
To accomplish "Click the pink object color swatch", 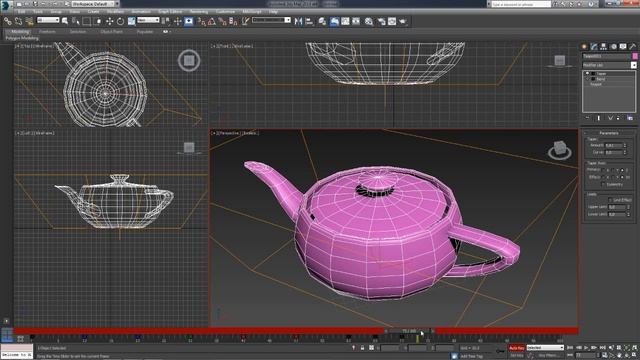I will tap(635, 56).
